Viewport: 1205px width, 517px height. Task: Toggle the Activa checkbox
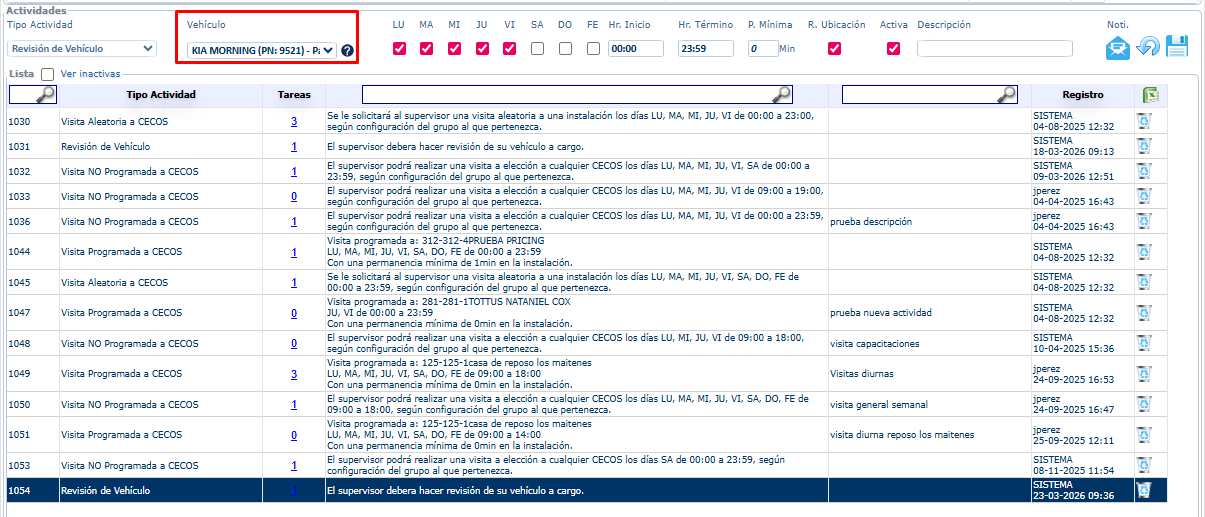[x=893, y=48]
